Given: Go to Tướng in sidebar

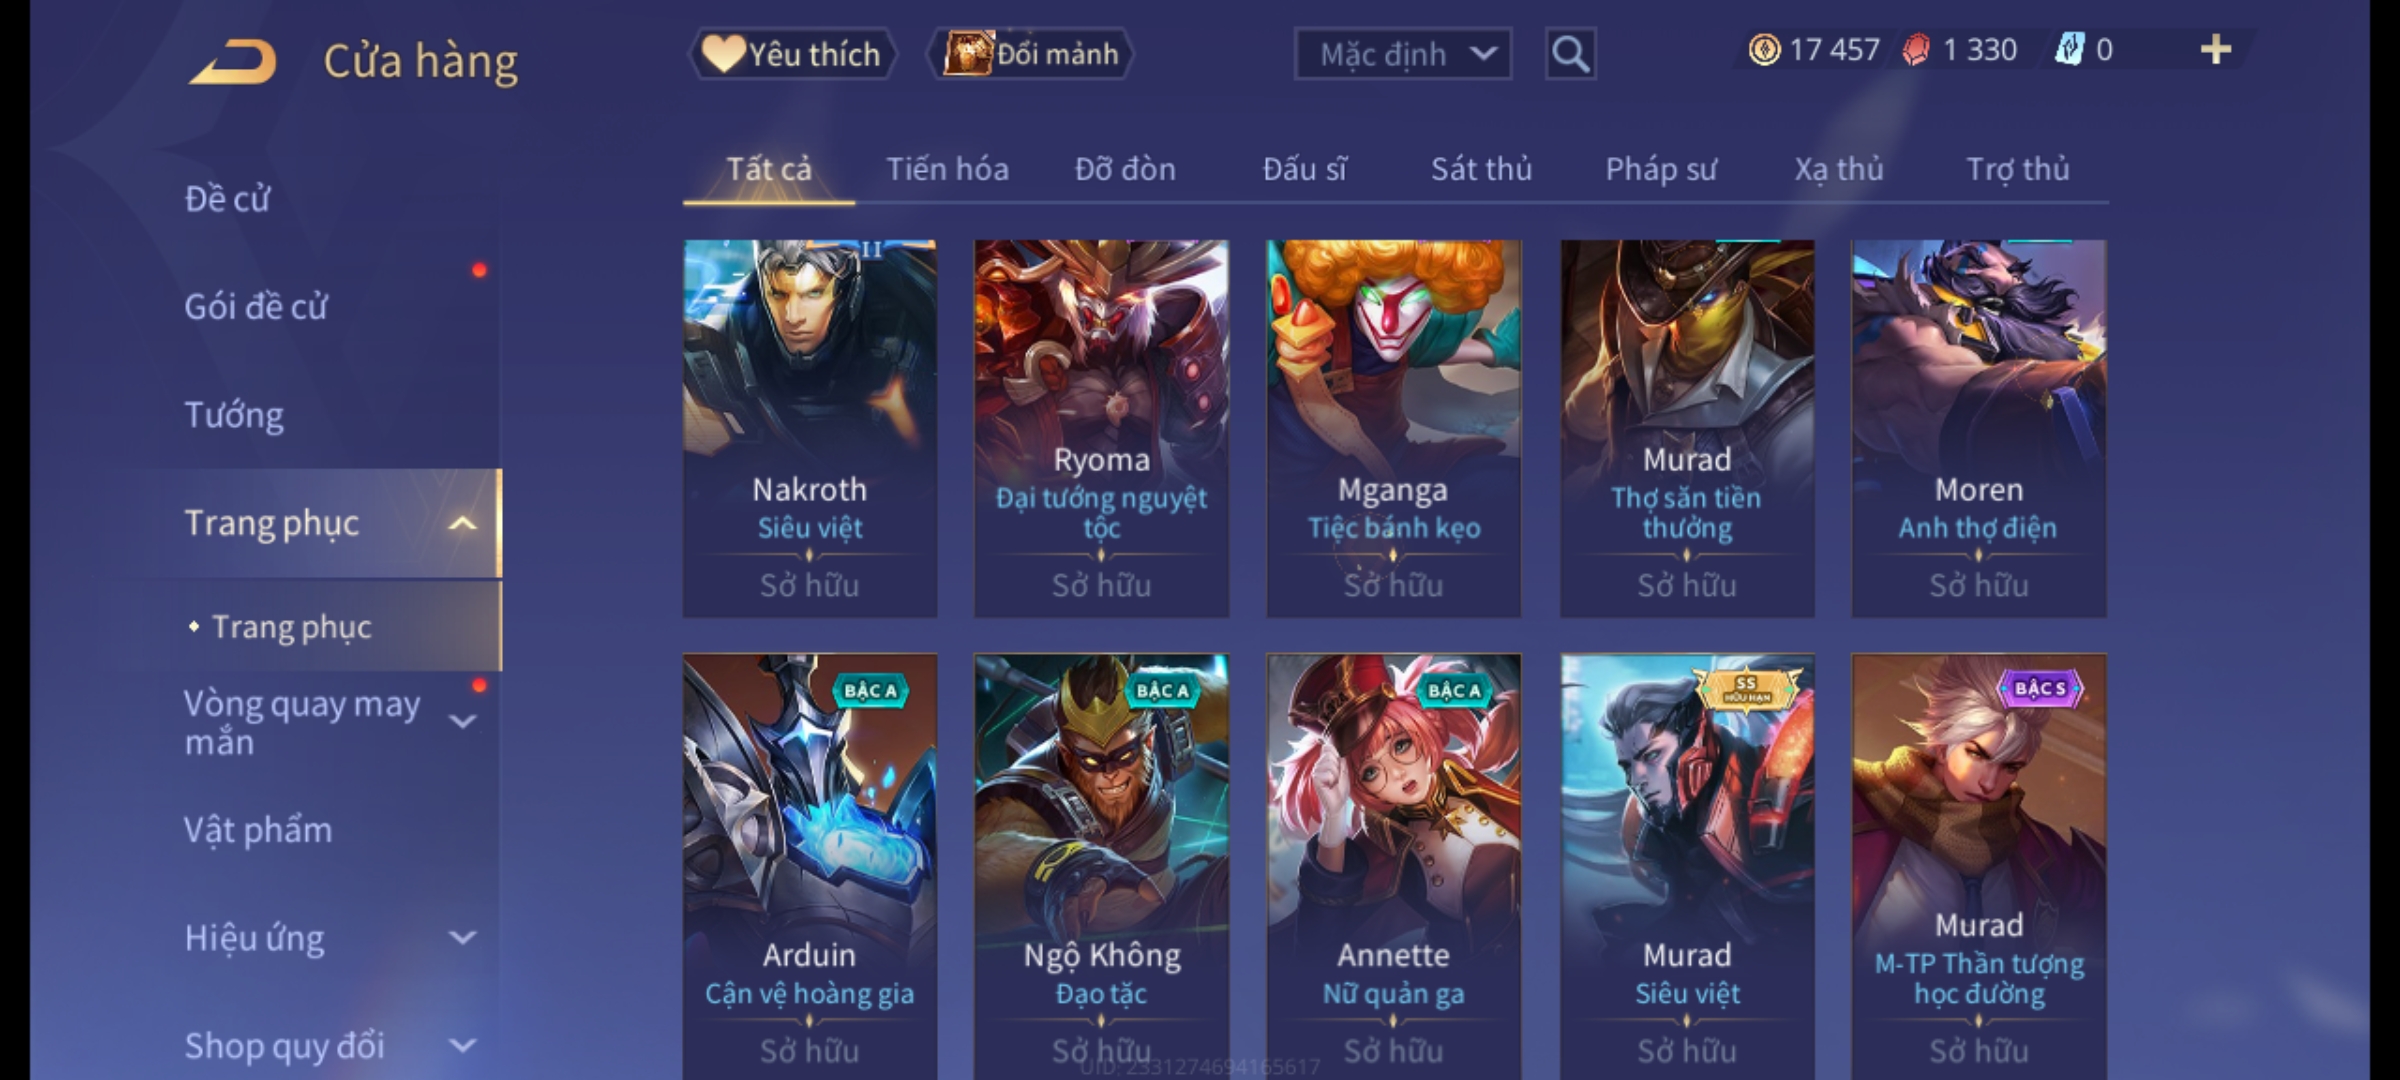Looking at the screenshot, I should (x=234, y=414).
